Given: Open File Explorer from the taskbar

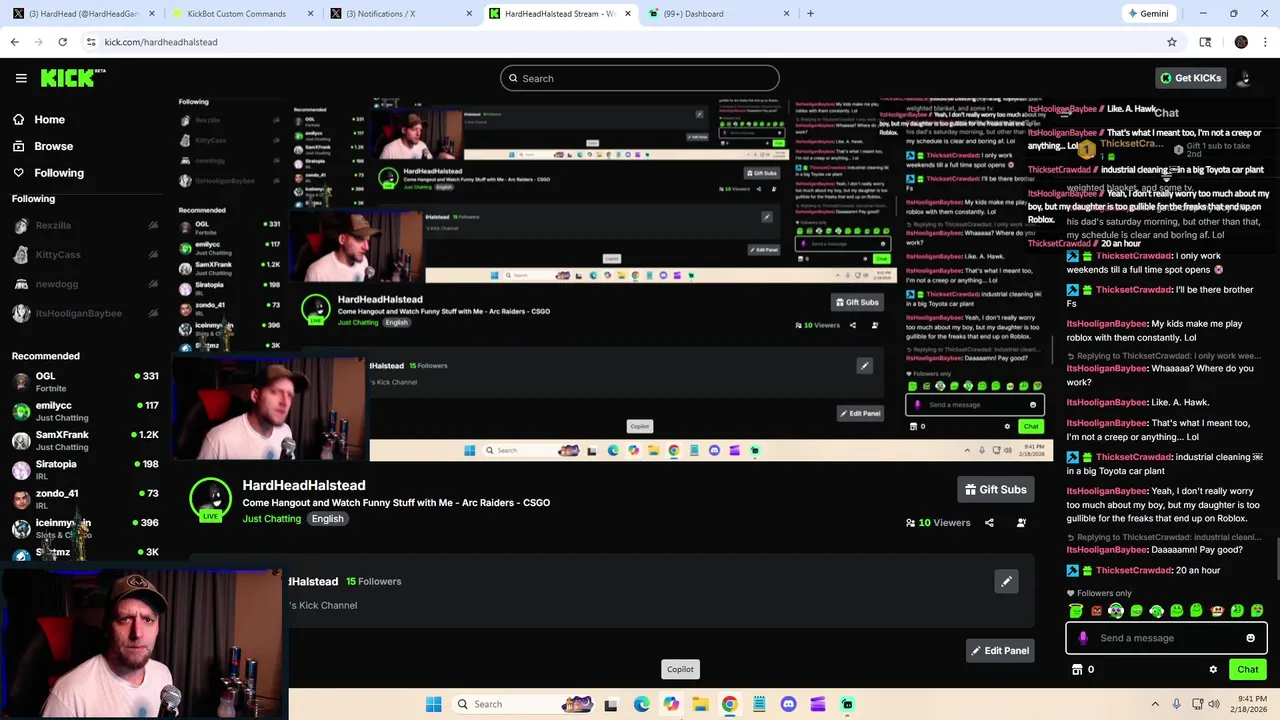Looking at the screenshot, I should pyautogui.click(x=700, y=704).
